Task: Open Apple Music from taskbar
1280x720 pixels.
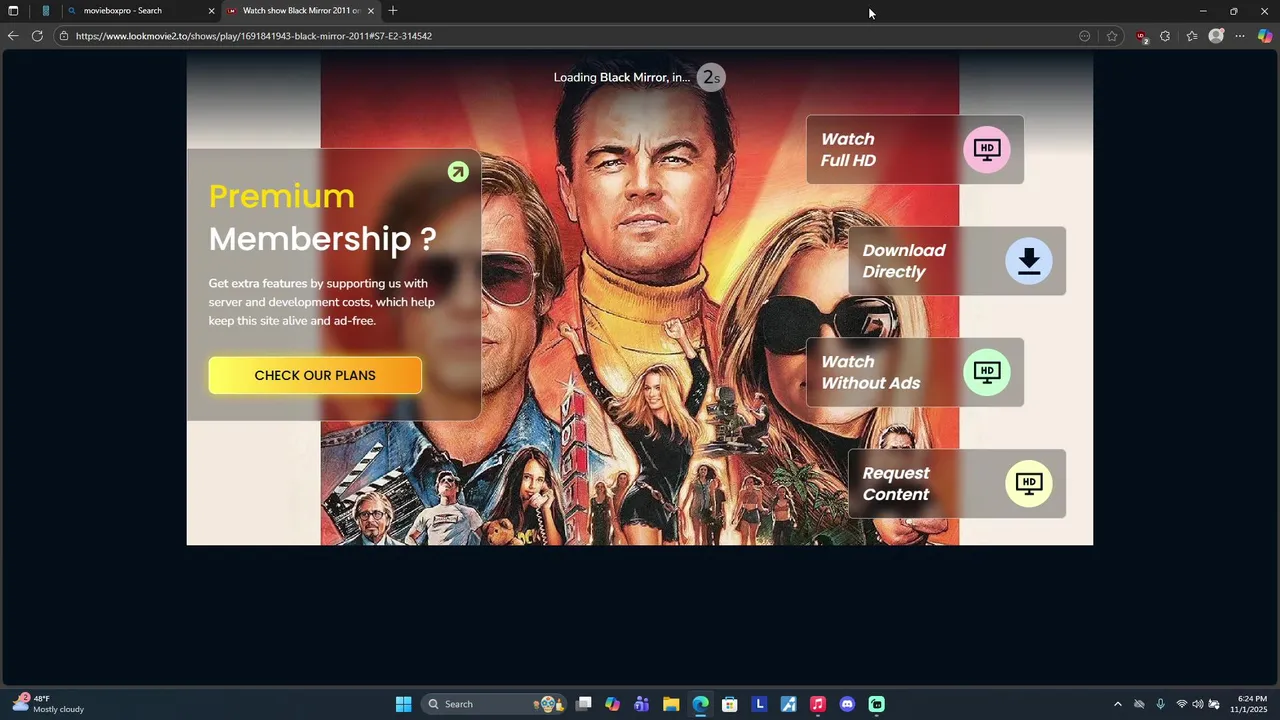Action: click(817, 704)
